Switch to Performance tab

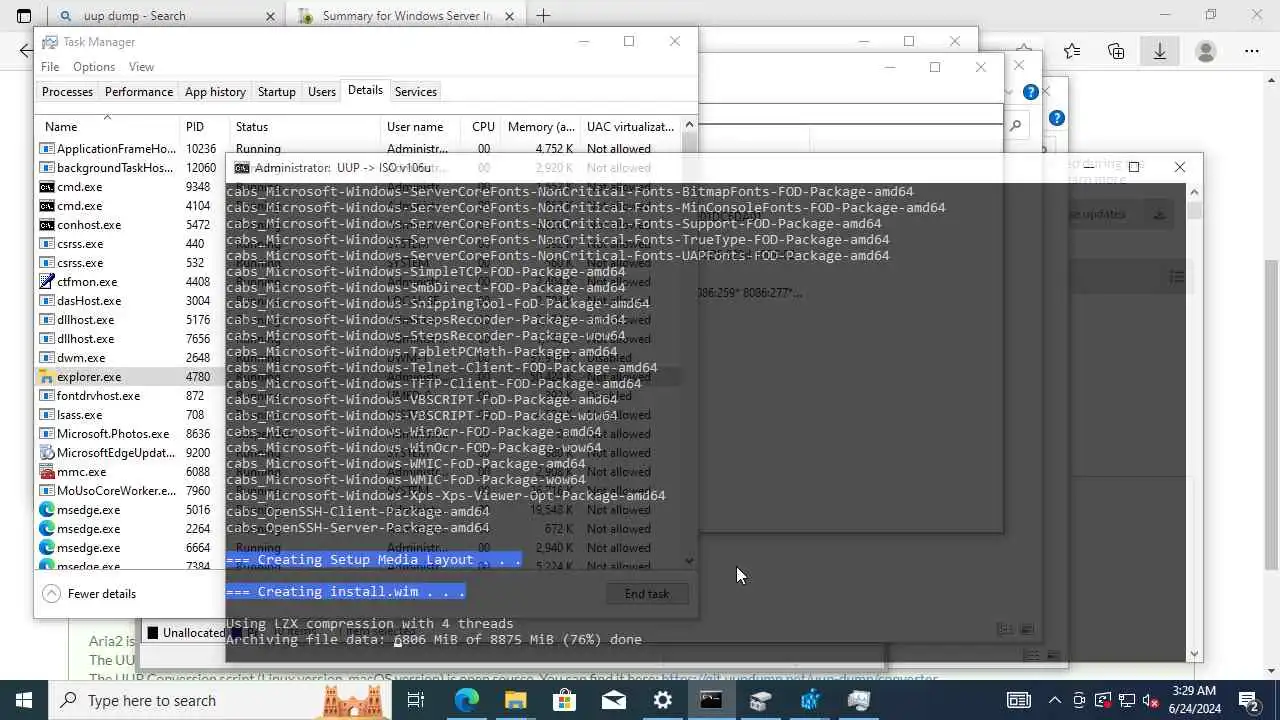(139, 91)
